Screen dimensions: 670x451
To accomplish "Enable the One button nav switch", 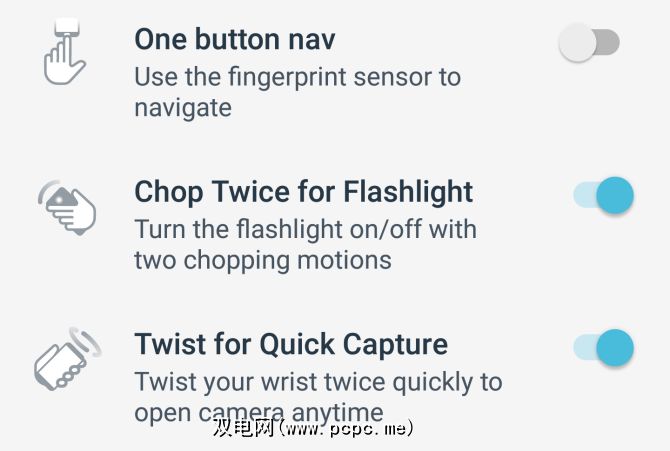I will point(590,43).
